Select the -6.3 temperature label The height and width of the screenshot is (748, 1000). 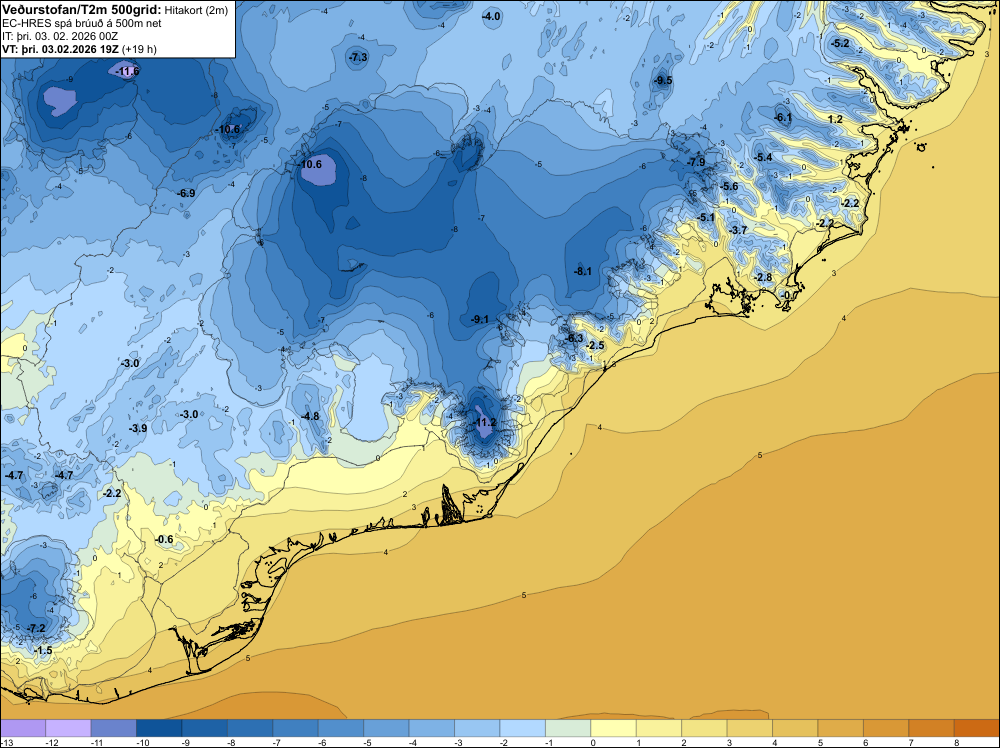click(x=574, y=338)
